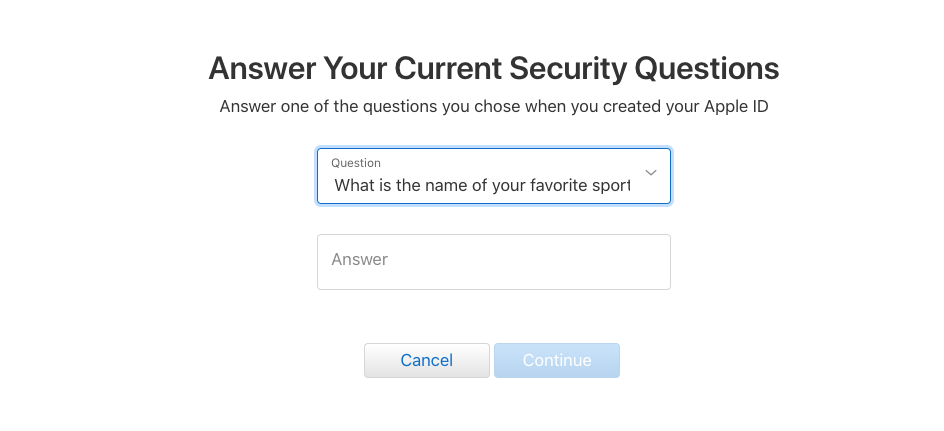The image size is (944, 431).
Task: Click the Apple ID instruction subtitle text
Action: point(493,106)
